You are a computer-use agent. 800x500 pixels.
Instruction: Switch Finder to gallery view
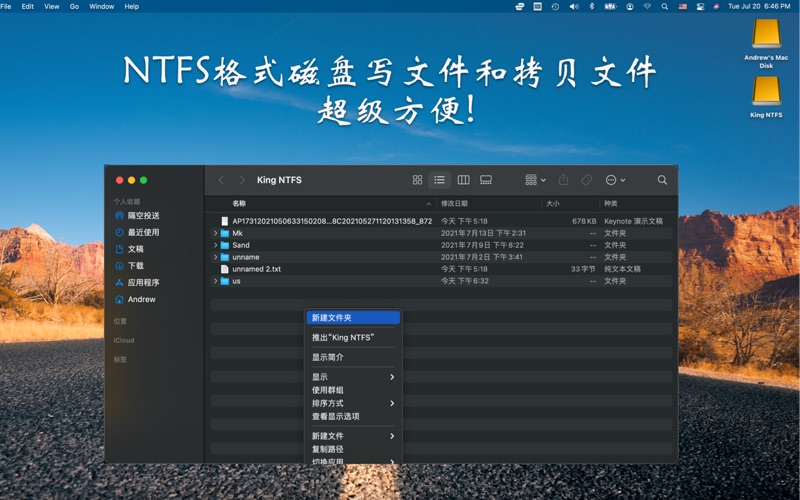pyautogui.click(x=486, y=180)
